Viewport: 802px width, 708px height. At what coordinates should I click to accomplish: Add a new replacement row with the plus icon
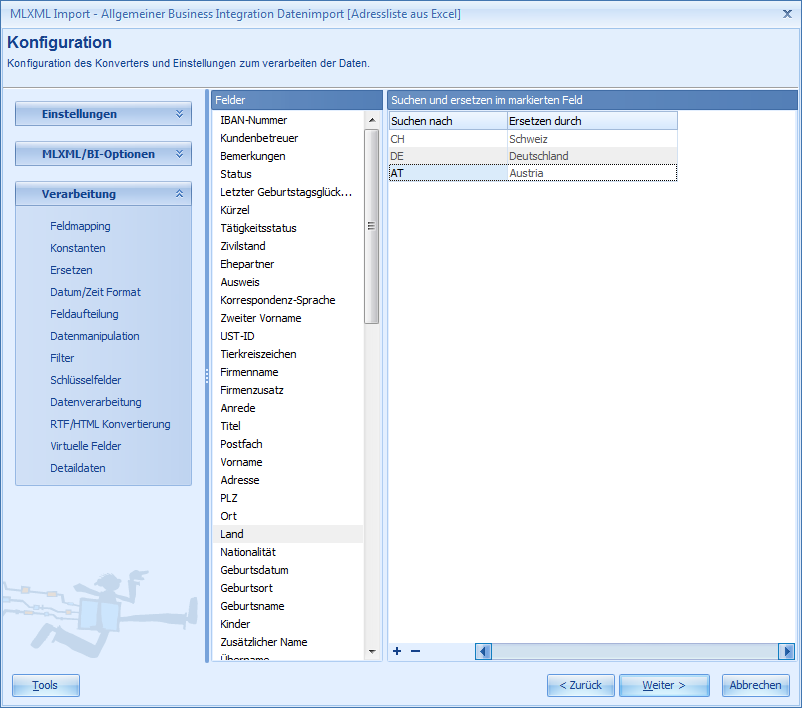(x=396, y=651)
